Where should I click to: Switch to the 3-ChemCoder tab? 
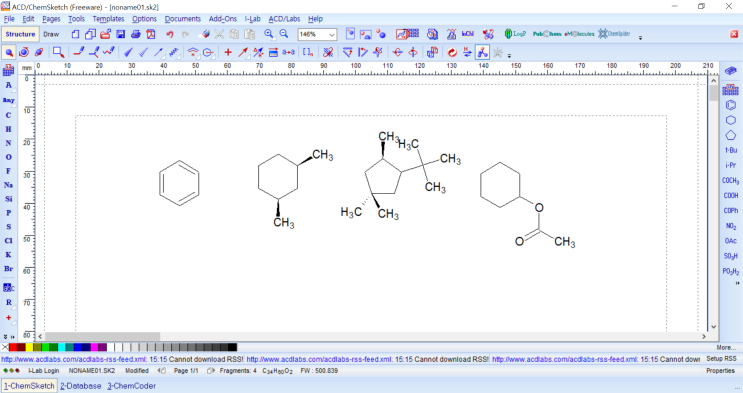(131, 386)
